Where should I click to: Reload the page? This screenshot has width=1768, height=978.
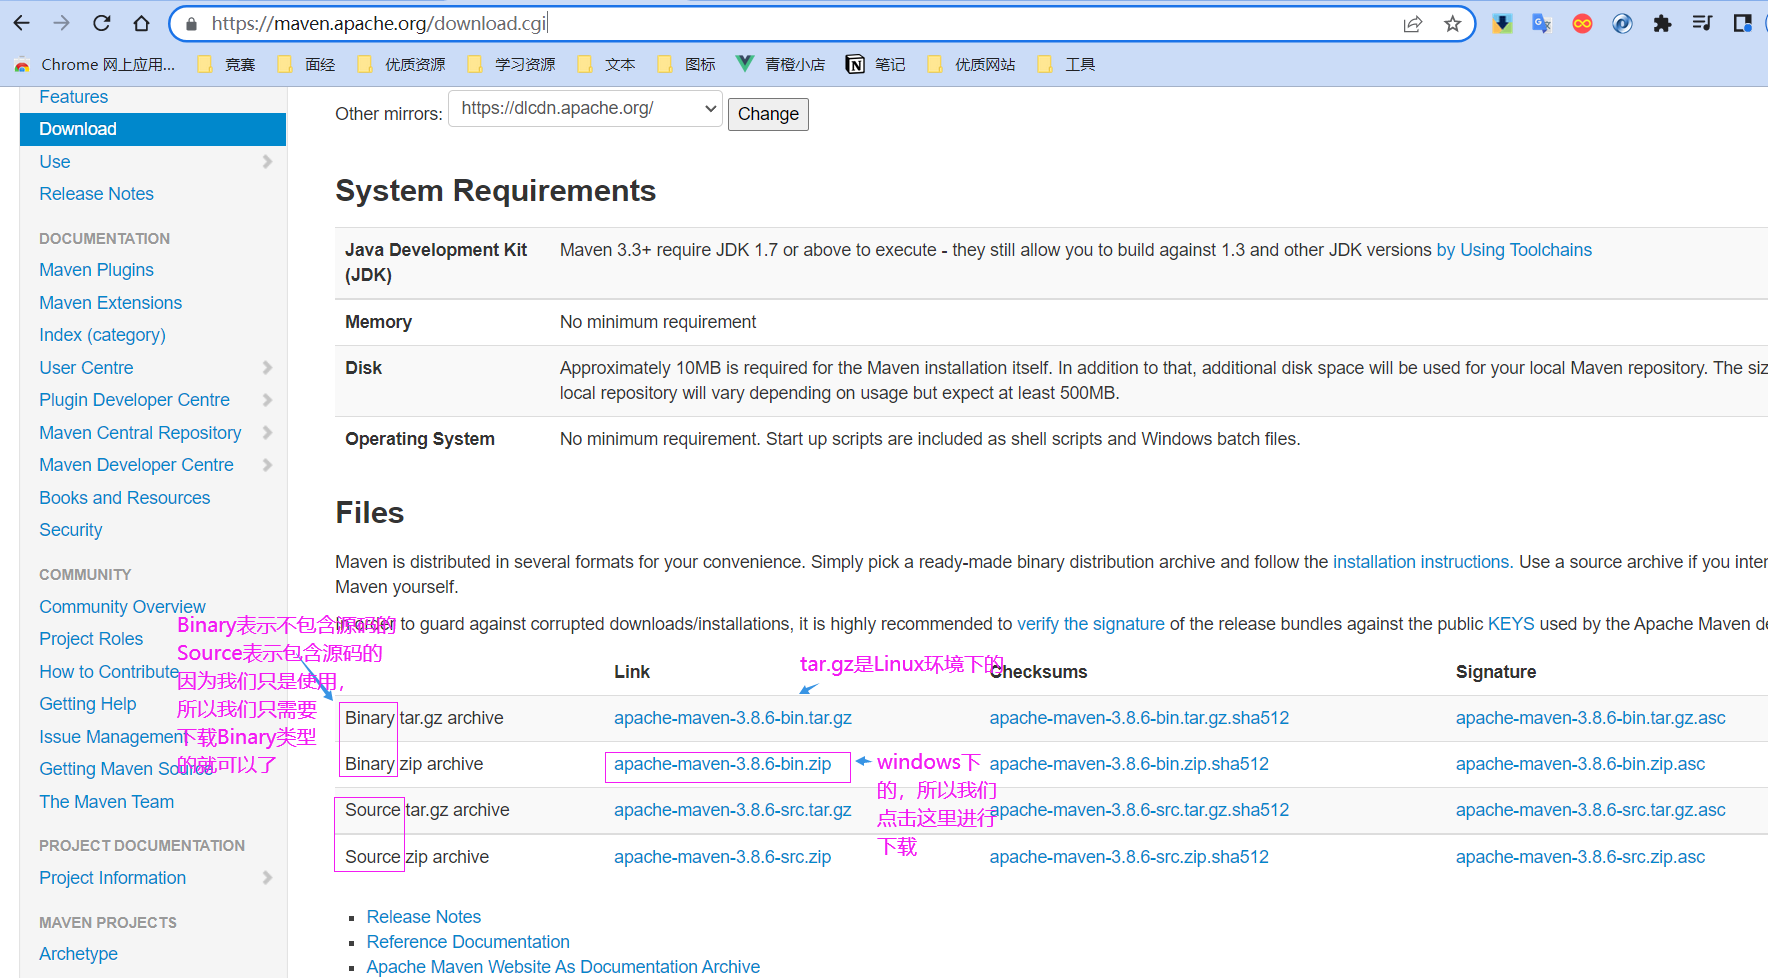(101, 22)
